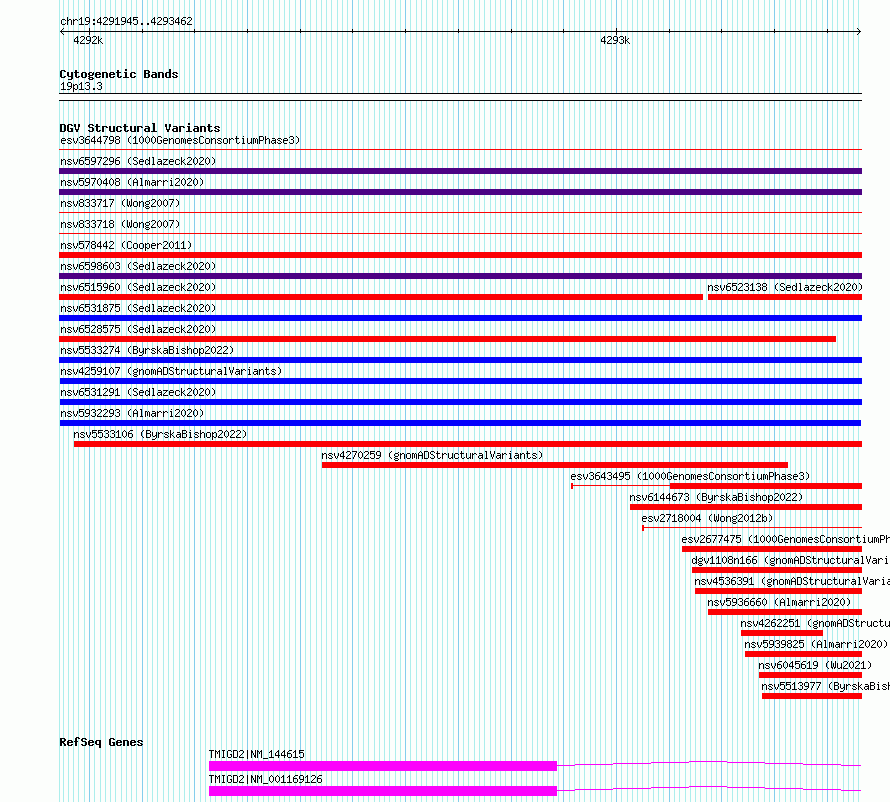Select nsv6045619 Wu2021 label
Viewport: 890px width, 802px height.
[815, 665]
